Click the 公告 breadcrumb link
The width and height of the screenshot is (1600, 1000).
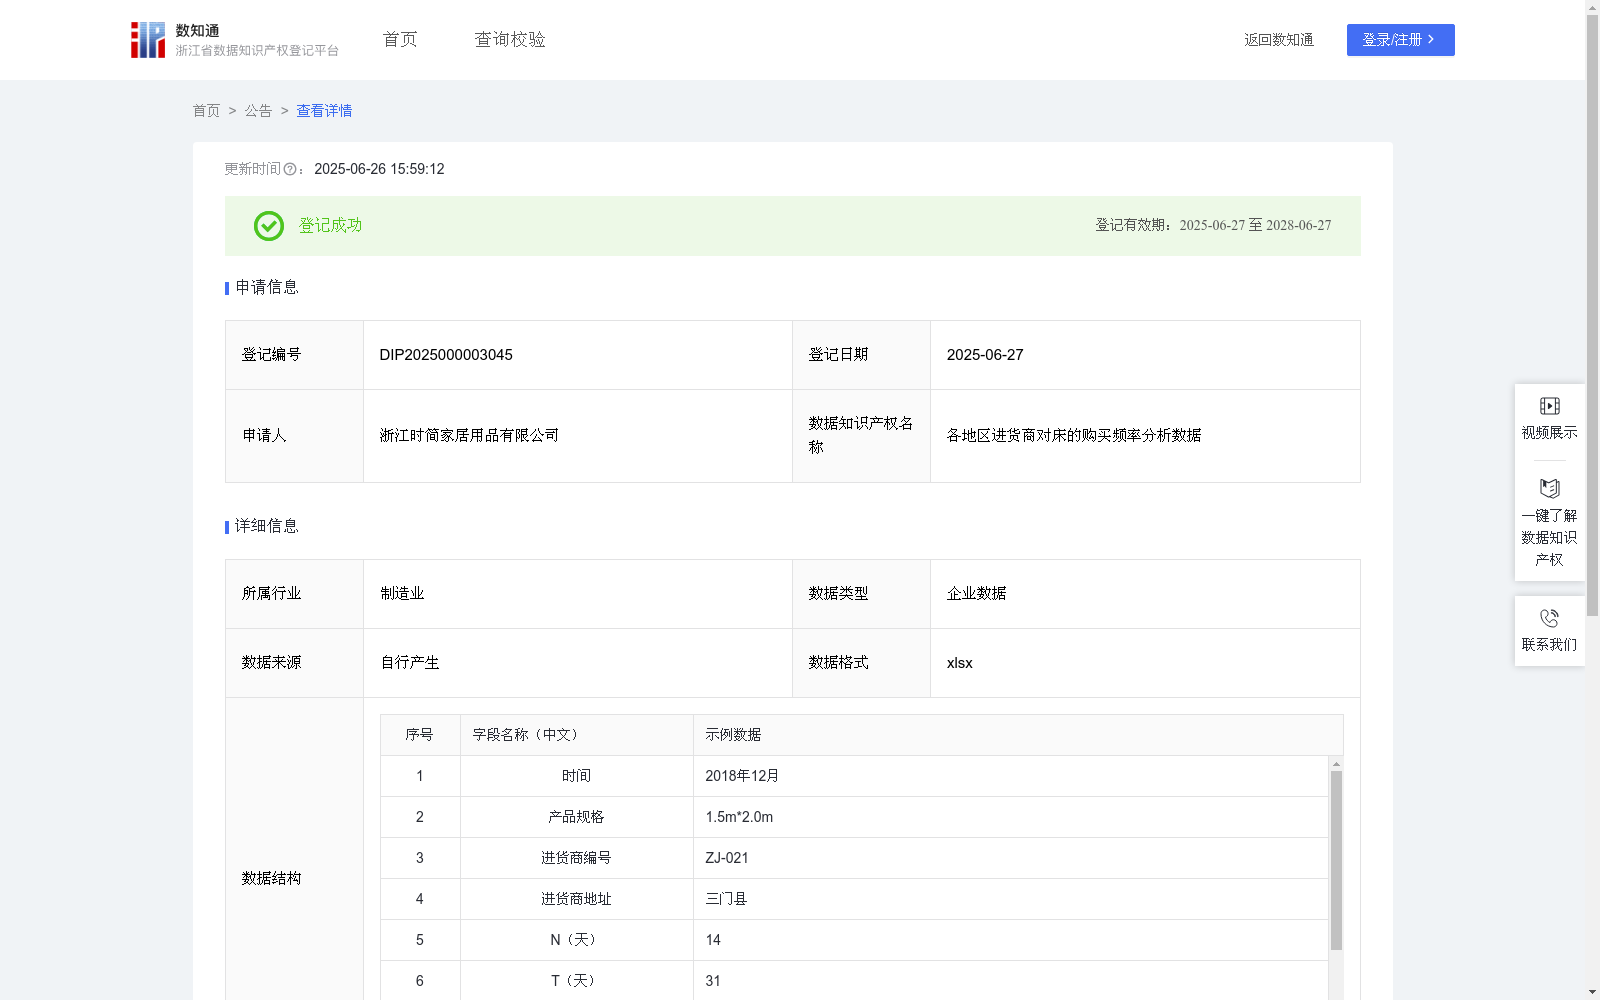[x=258, y=111]
